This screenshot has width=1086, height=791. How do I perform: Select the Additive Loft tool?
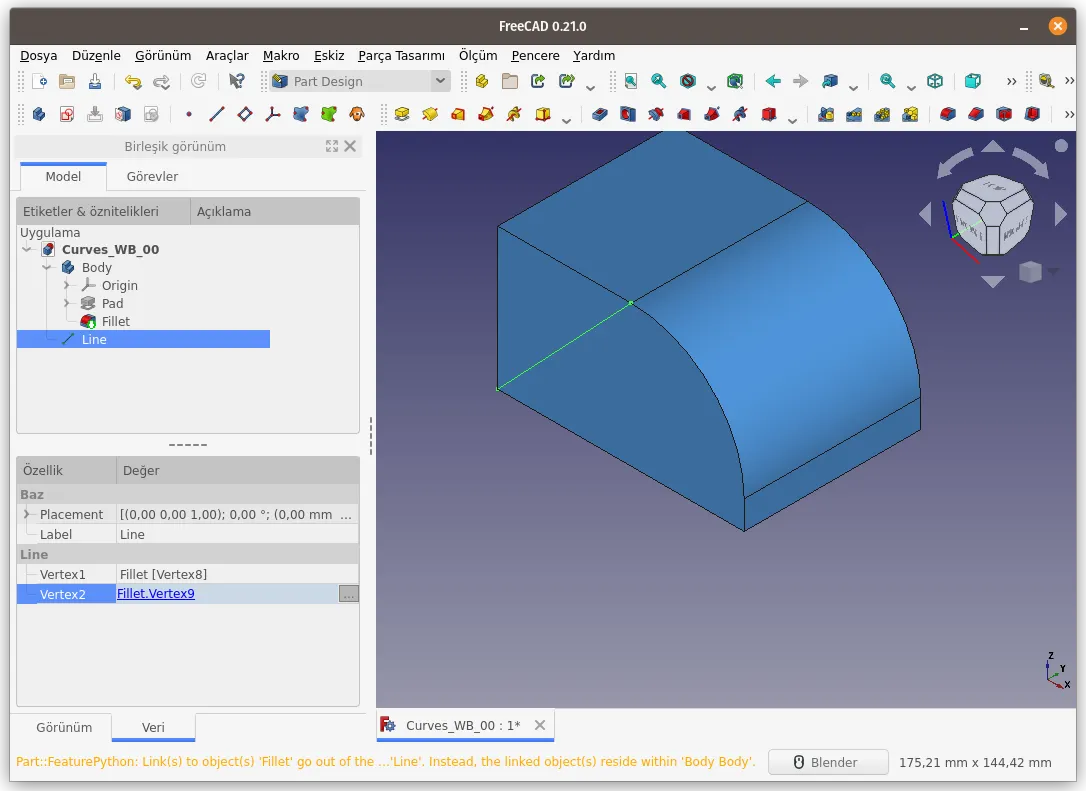tap(458, 114)
